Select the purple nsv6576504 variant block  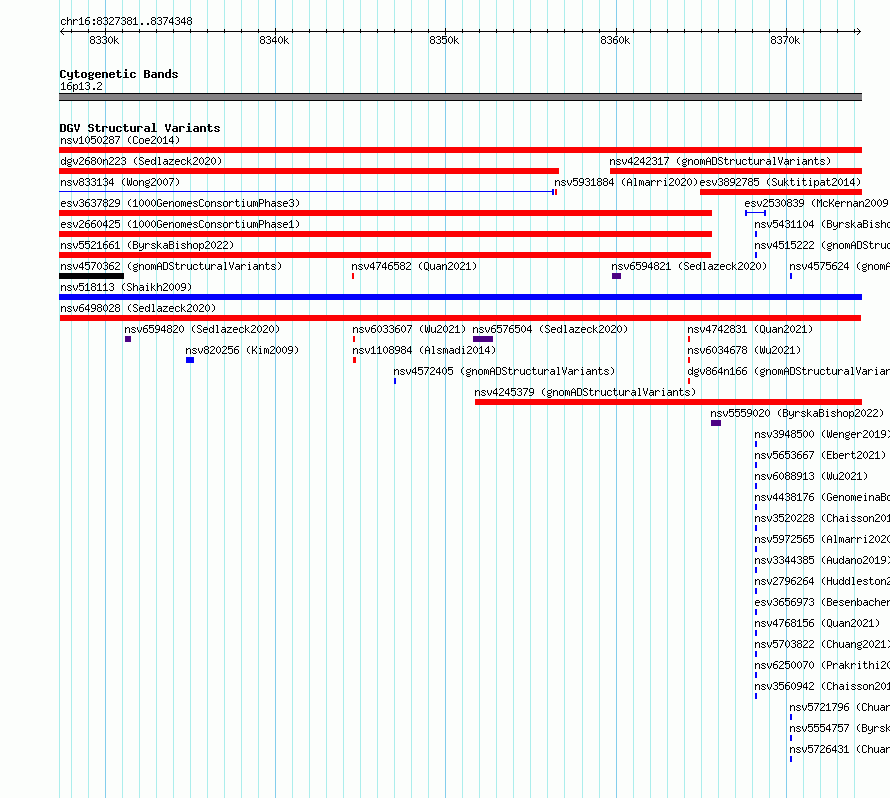483,339
